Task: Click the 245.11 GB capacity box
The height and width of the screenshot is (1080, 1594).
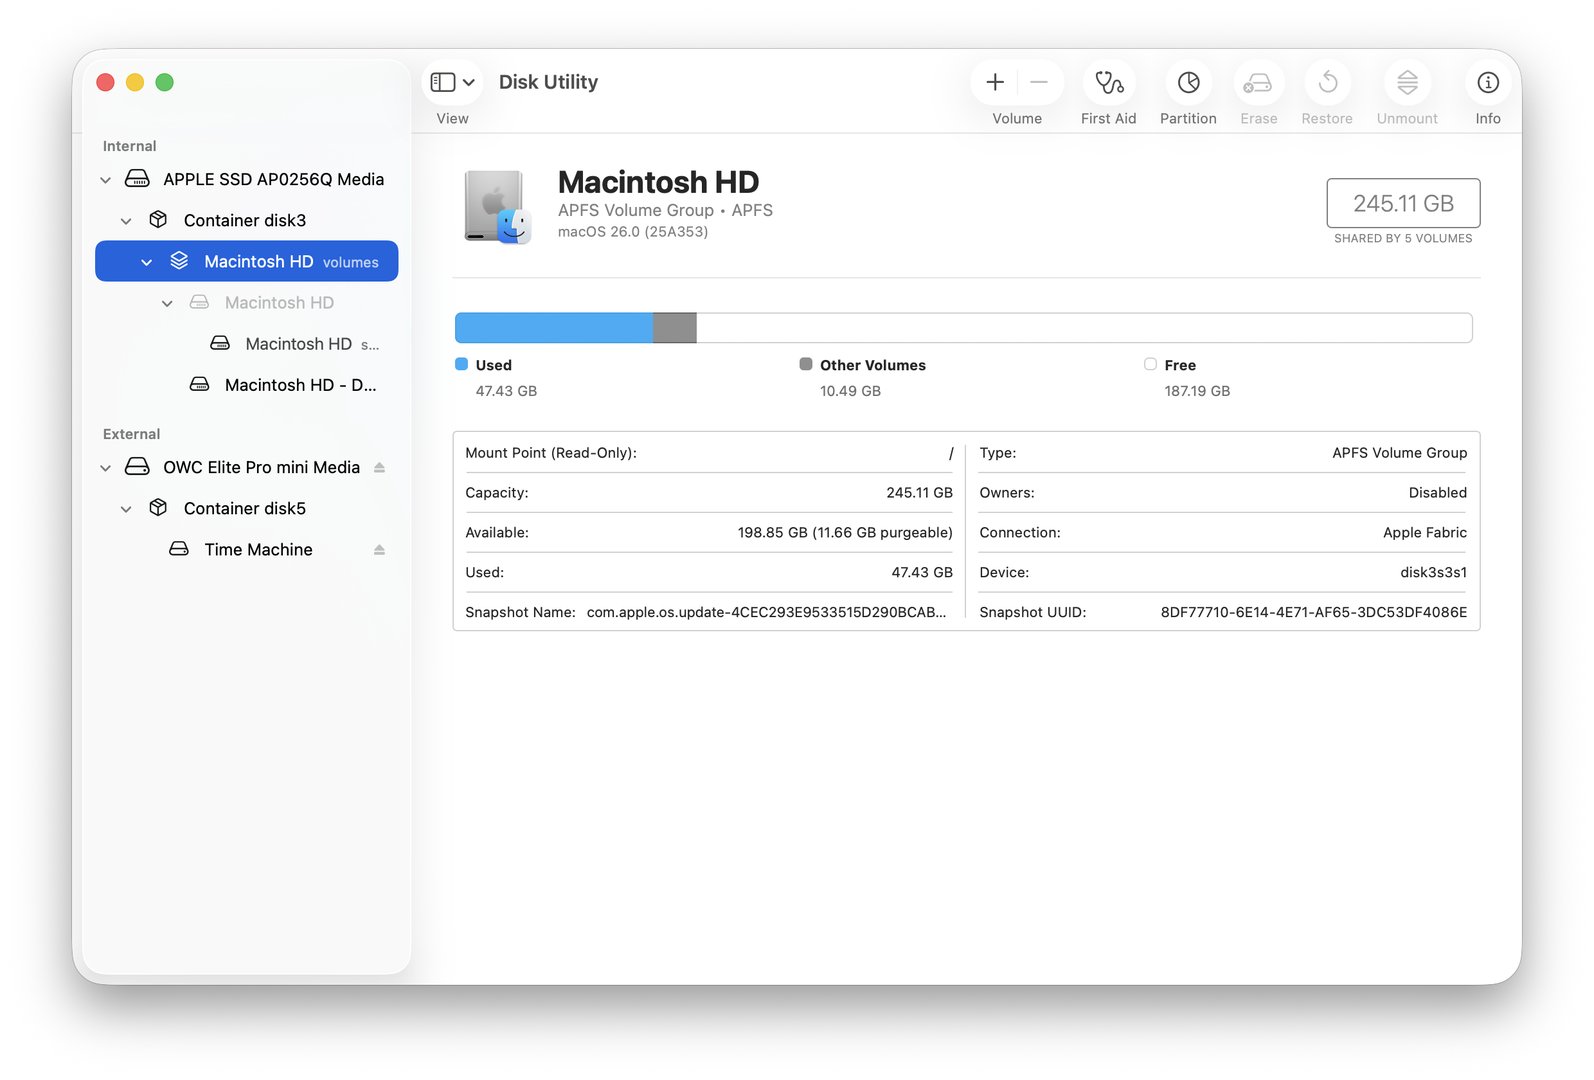Action: pyautogui.click(x=1403, y=203)
